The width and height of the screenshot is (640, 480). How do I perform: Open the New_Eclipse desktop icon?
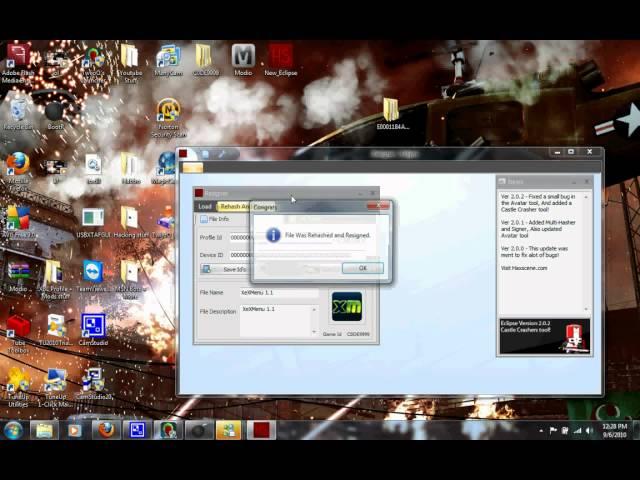[x=281, y=60]
